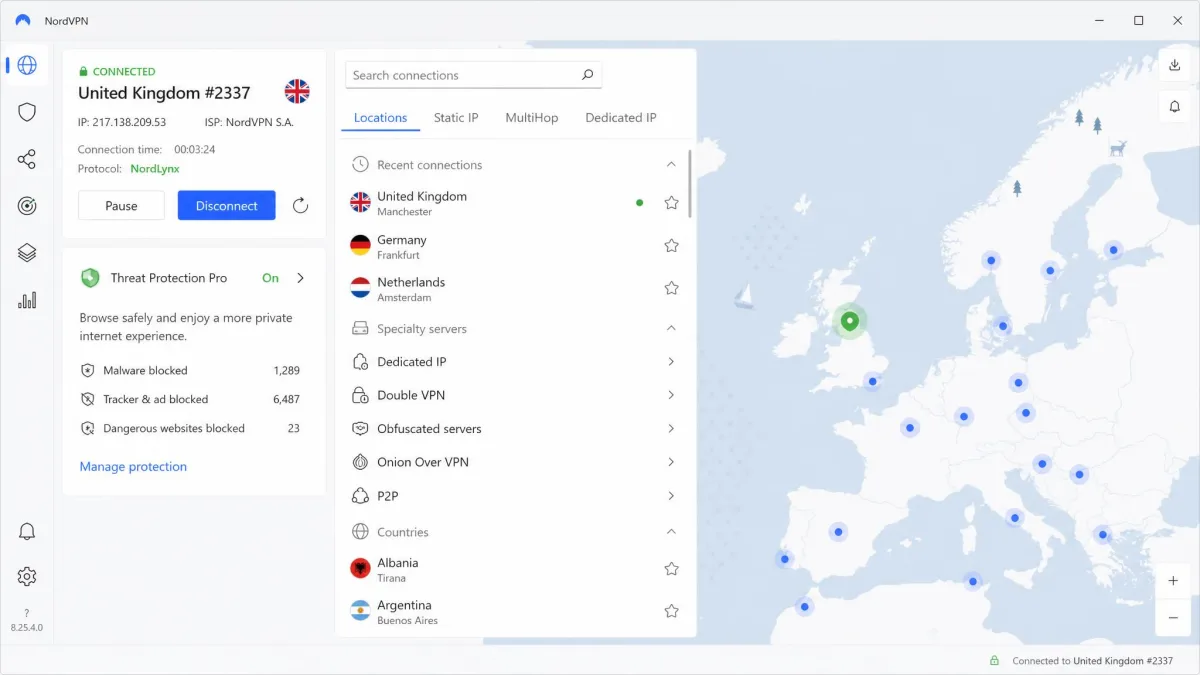Open the Manage protection link
The height and width of the screenshot is (675, 1200).
(x=133, y=467)
